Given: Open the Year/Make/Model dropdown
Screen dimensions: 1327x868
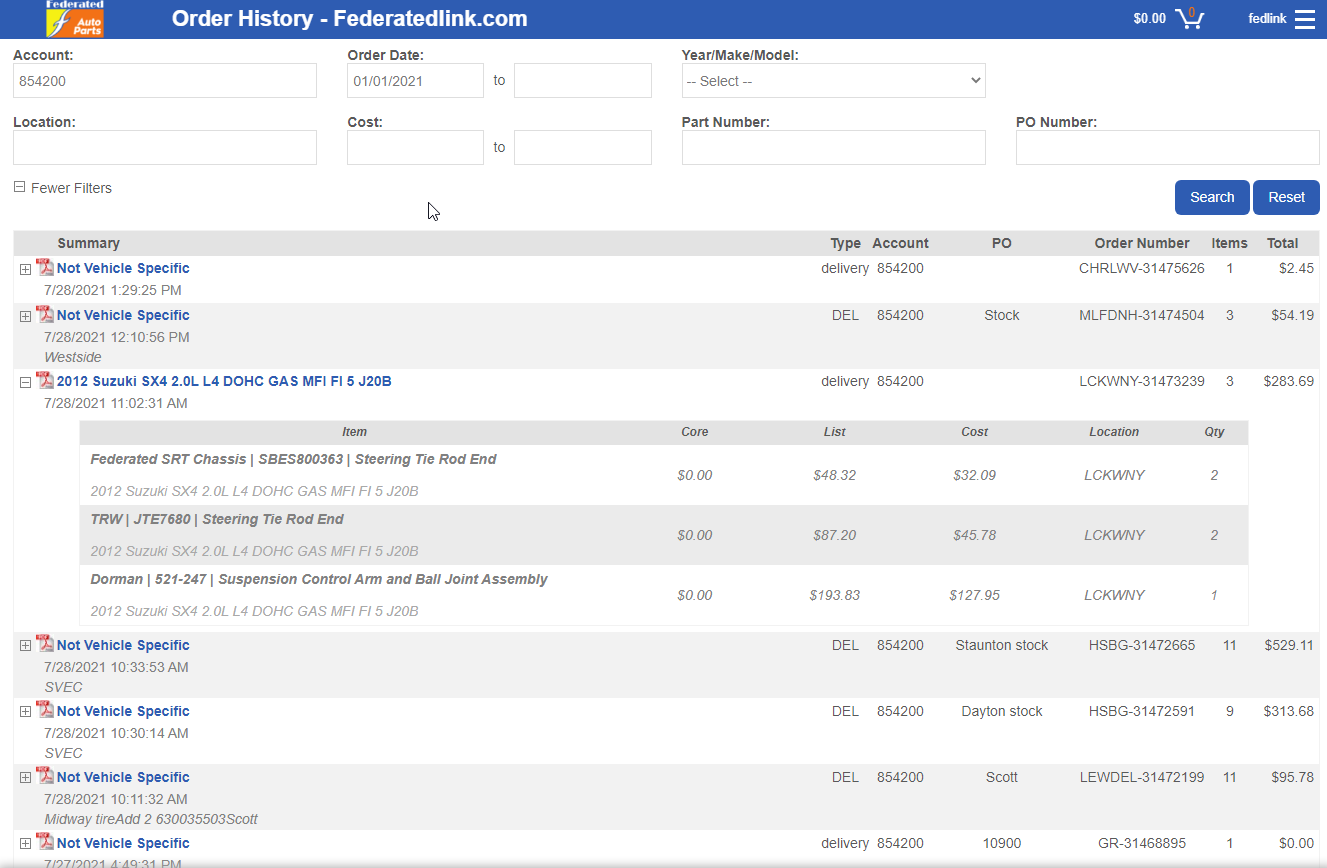Looking at the screenshot, I should point(833,81).
